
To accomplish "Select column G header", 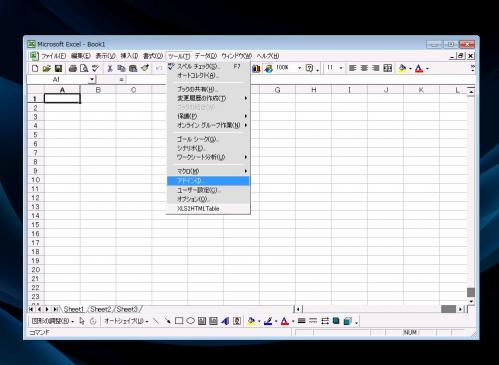I will (277, 90).
